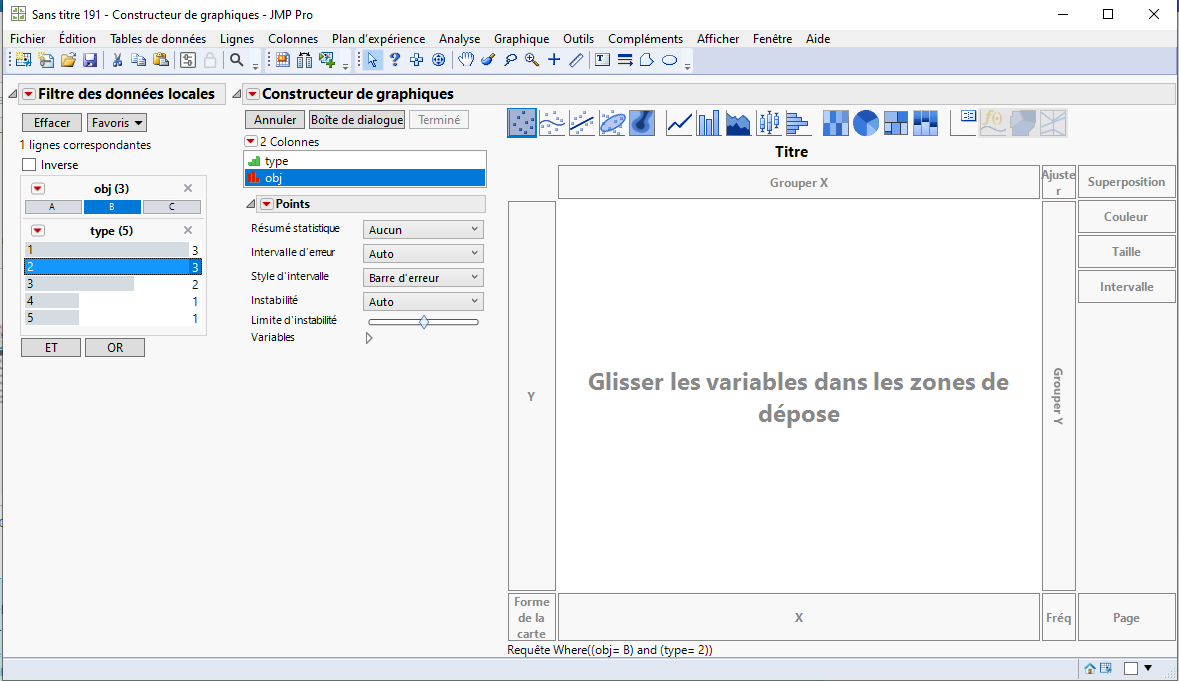The height and width of the screenshot is (681, 1179).
Task: Open the Instabilité dropdown
Action: click(x=423, y=302)
